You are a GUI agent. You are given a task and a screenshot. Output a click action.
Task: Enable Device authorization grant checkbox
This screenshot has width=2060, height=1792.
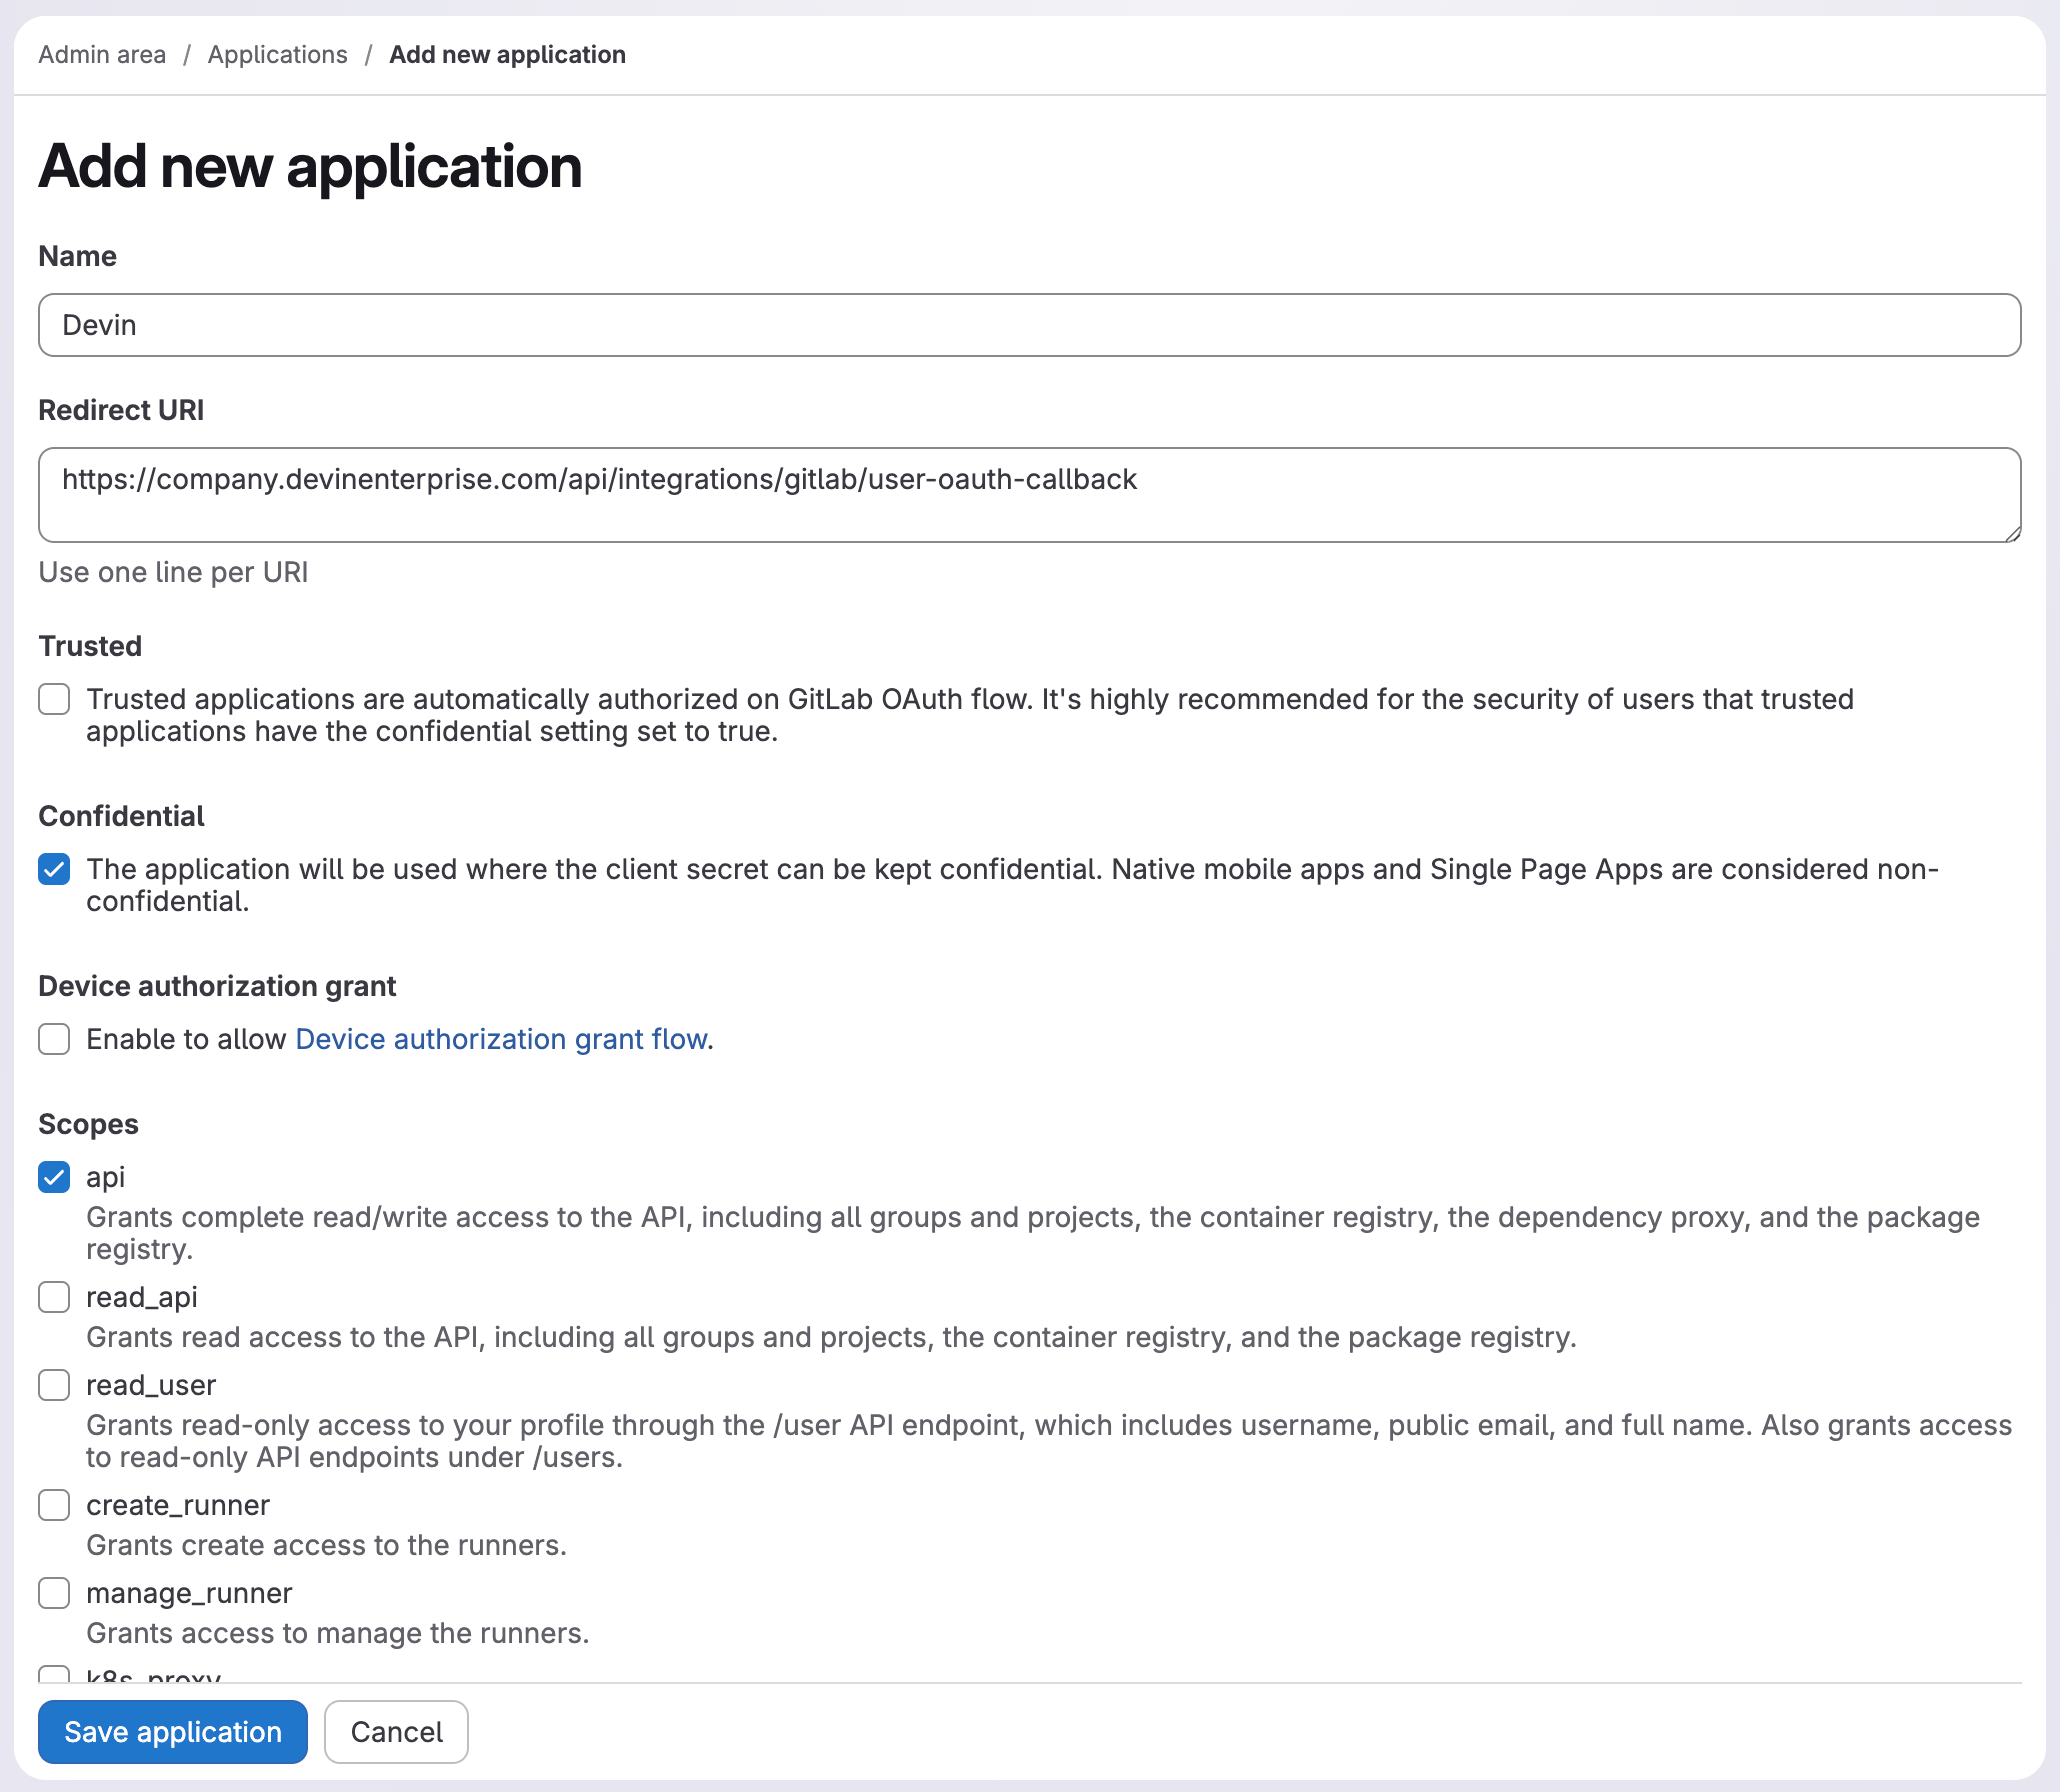click(54, 1039)
